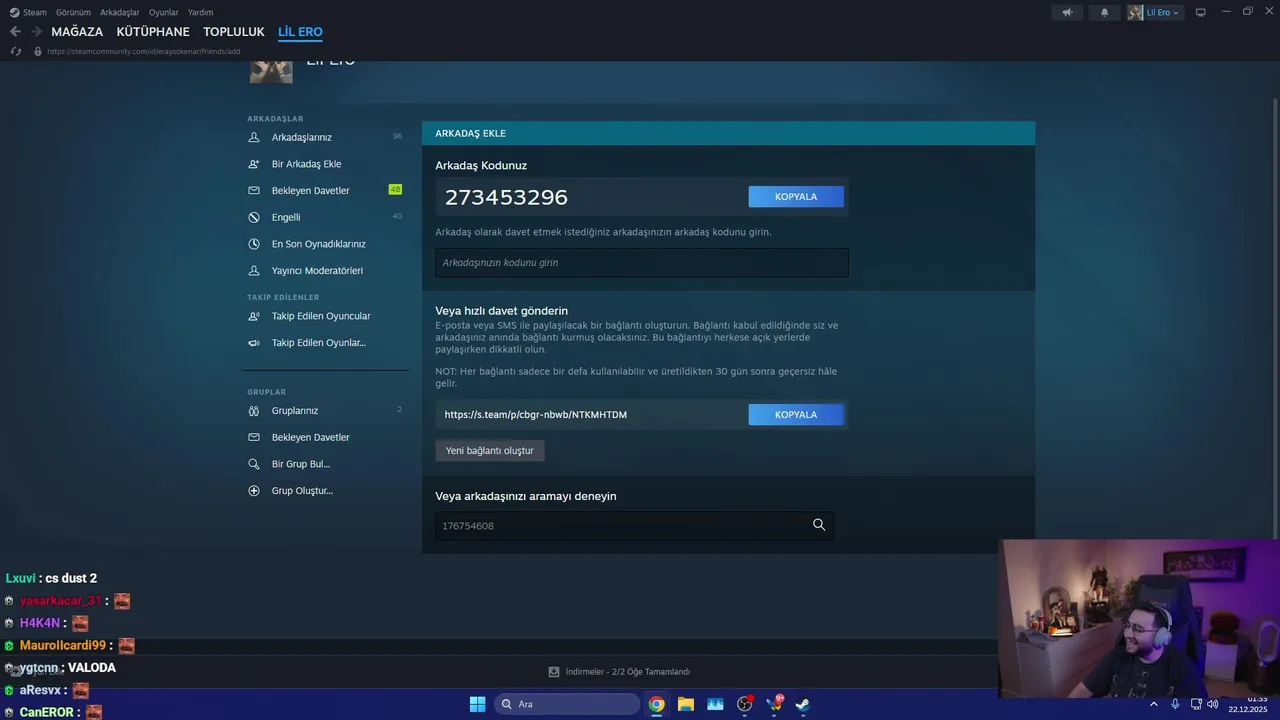Viewport: 1280px width, 720px height.
Task: Open the LİL ERO profile tab
Action: [x=300, y=32]
